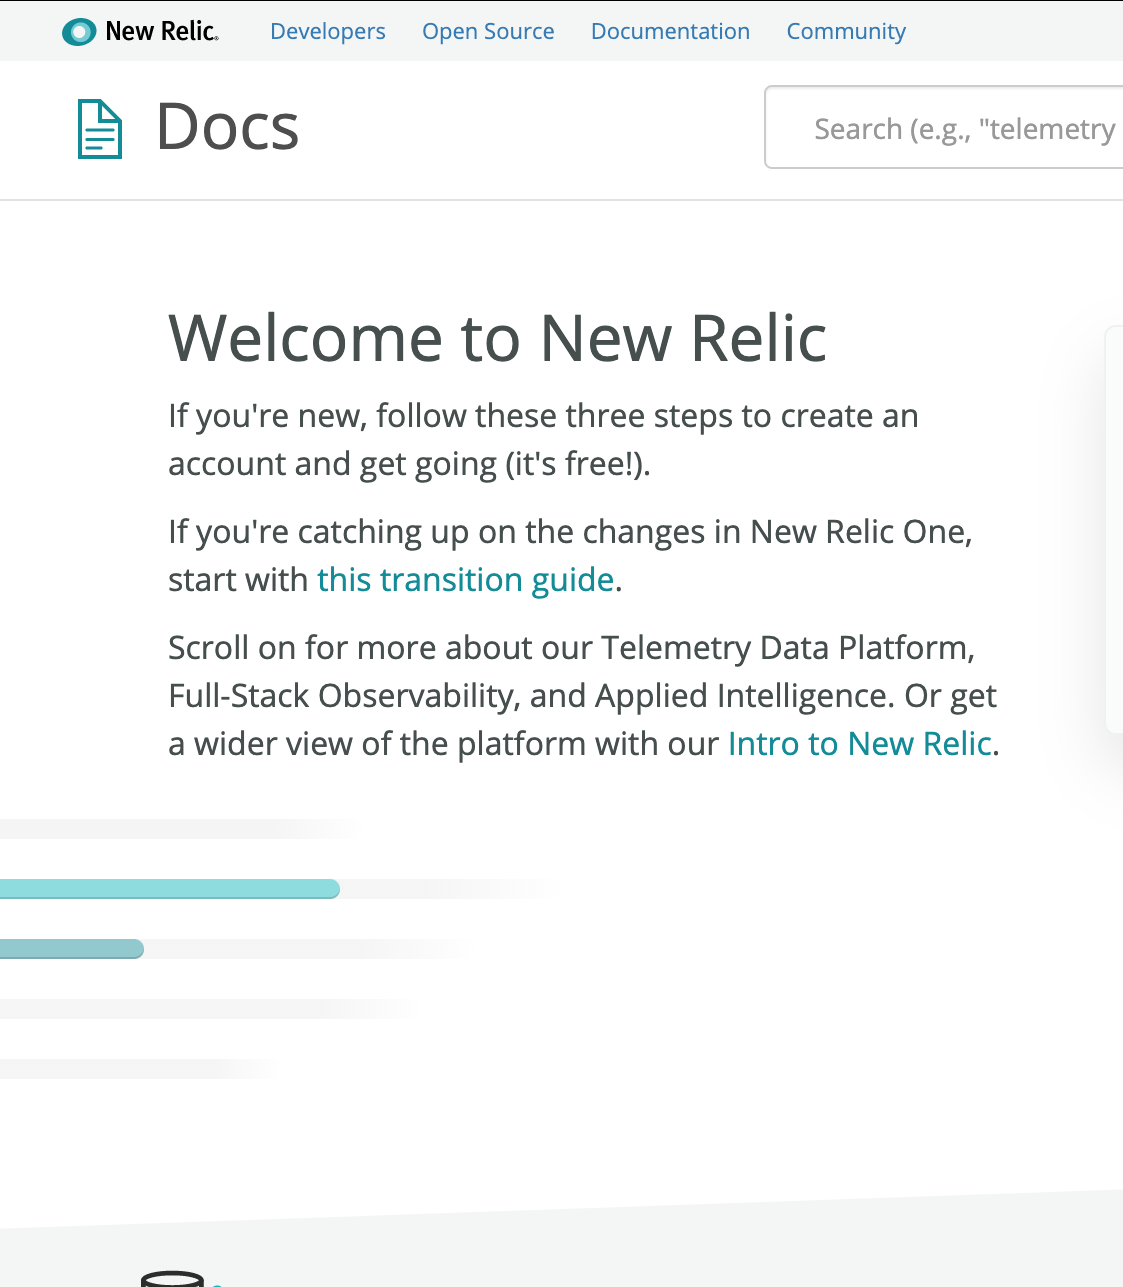Focus the Search docs input field
This screenshot has width=1123, height=1287.
tap(944, 127)
